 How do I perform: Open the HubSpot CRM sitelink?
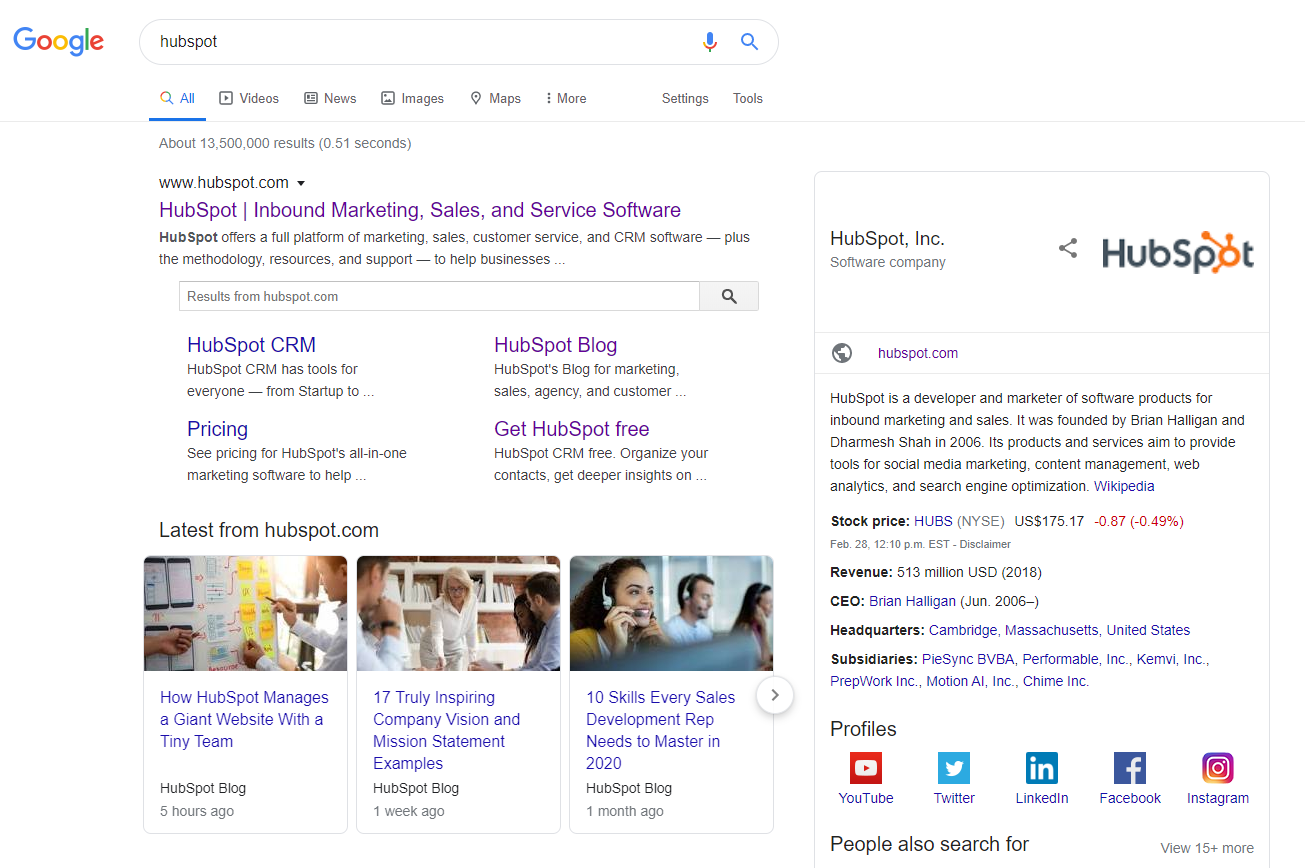(x=251, y=345)
